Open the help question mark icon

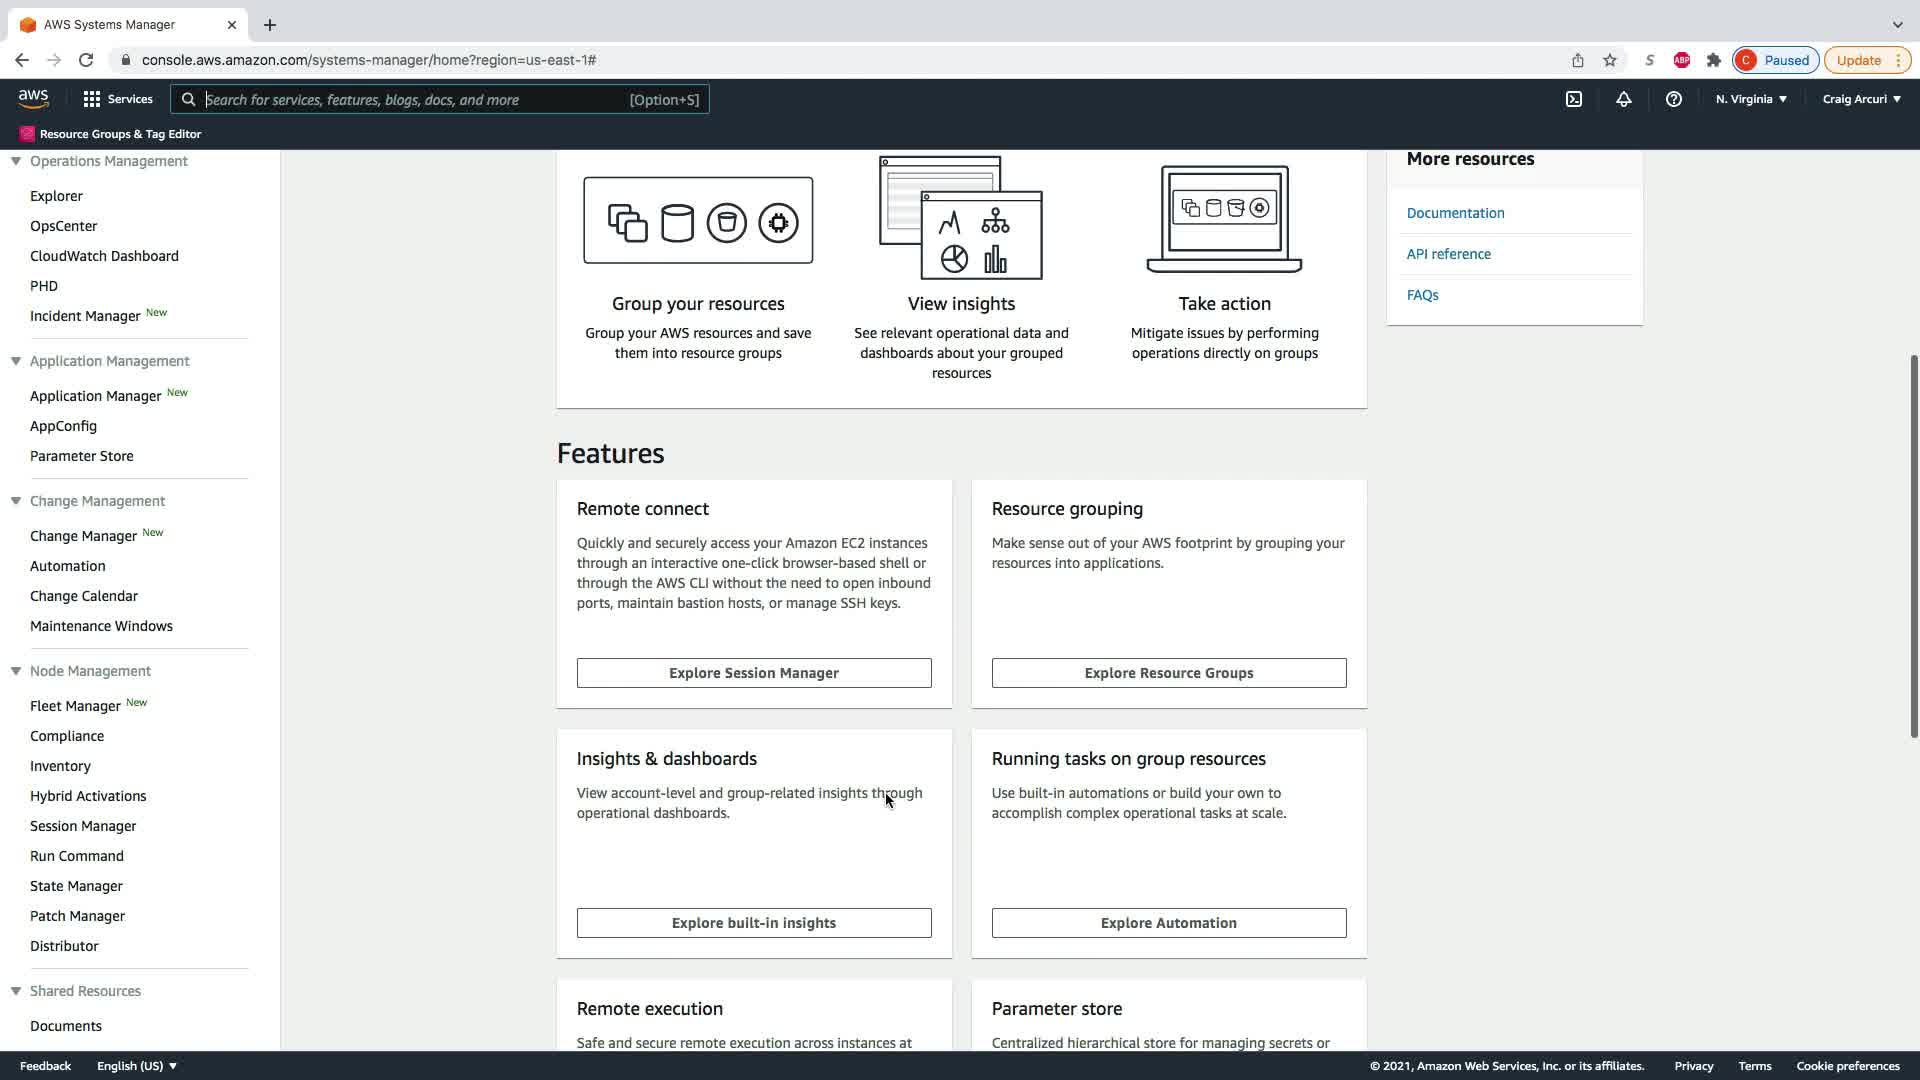pyautogui.click(x=1673, y=99)
